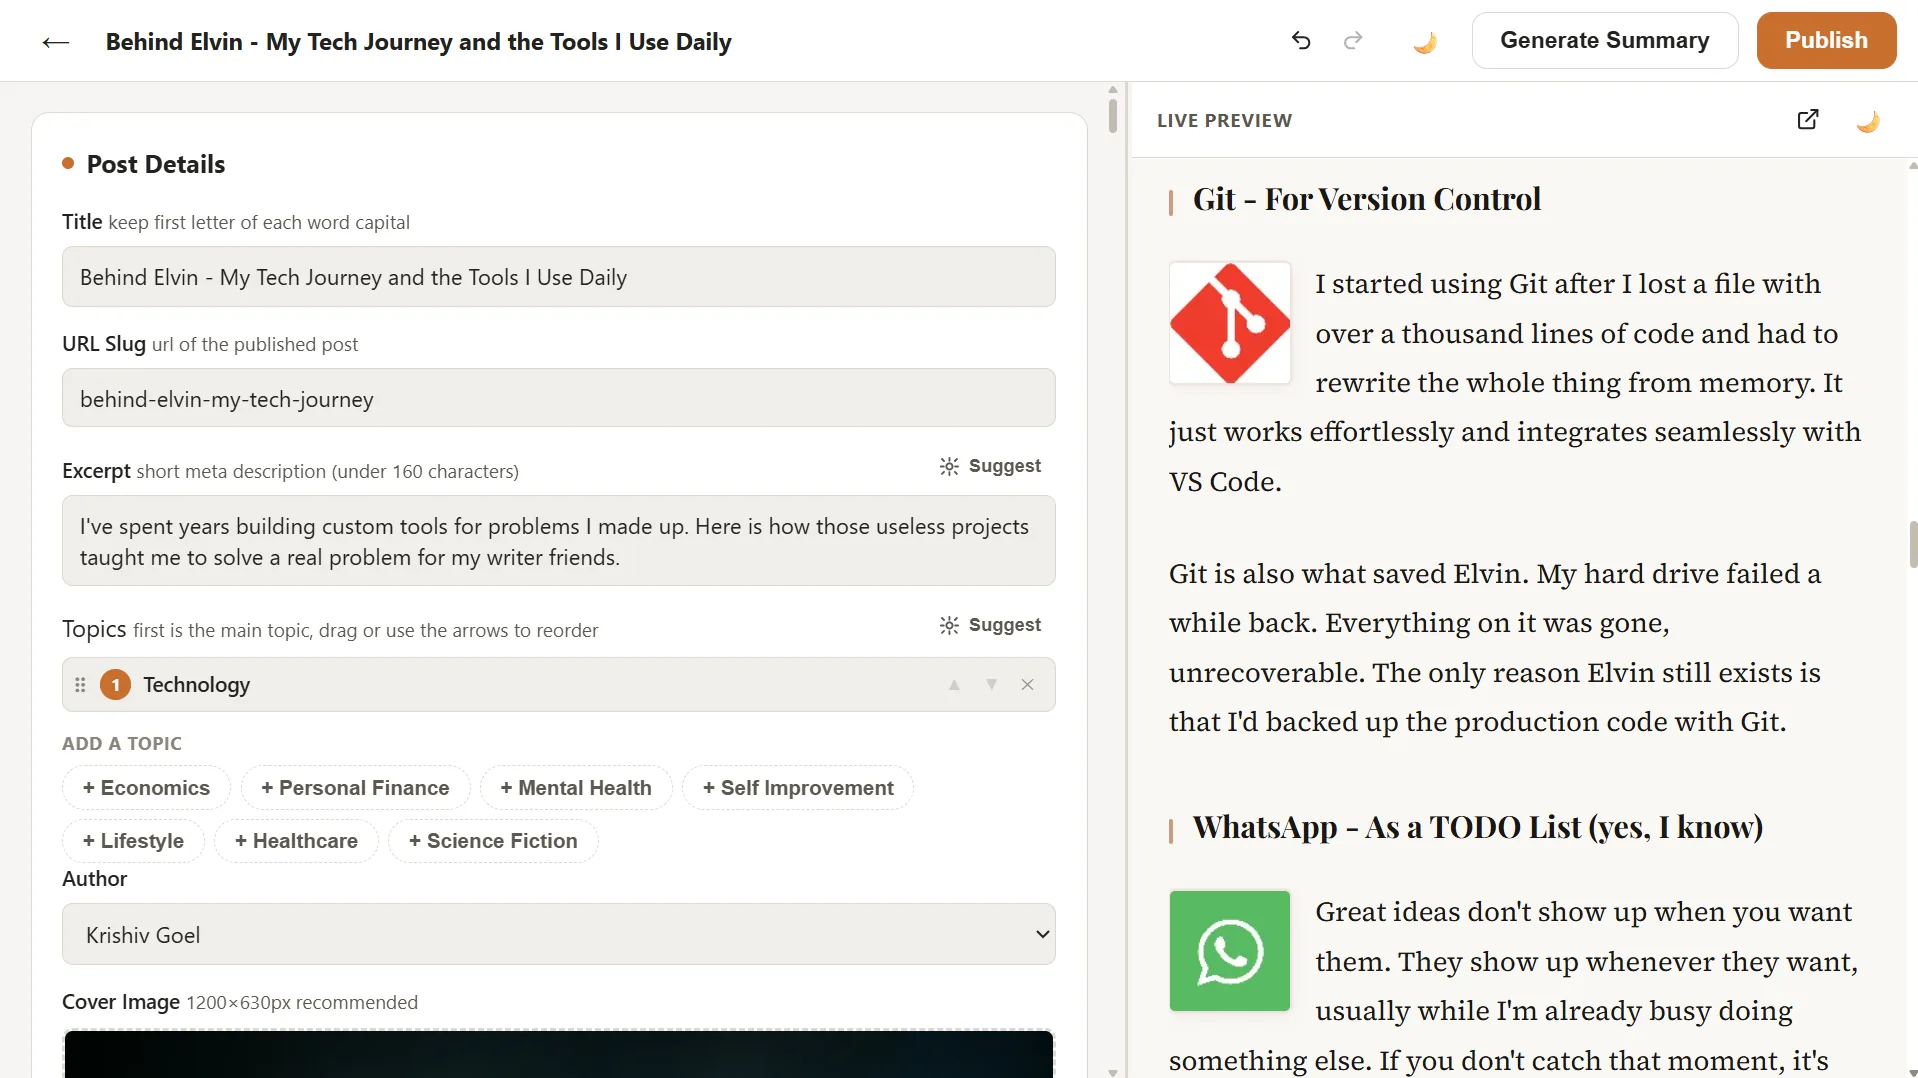Redo the last edit
This screenshot has width=1918, height=1078.
pyautogui.click(x=1353, y=41)
